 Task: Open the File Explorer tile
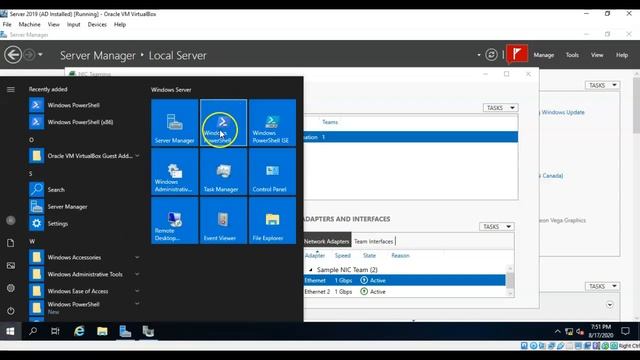tap(272, 220)
